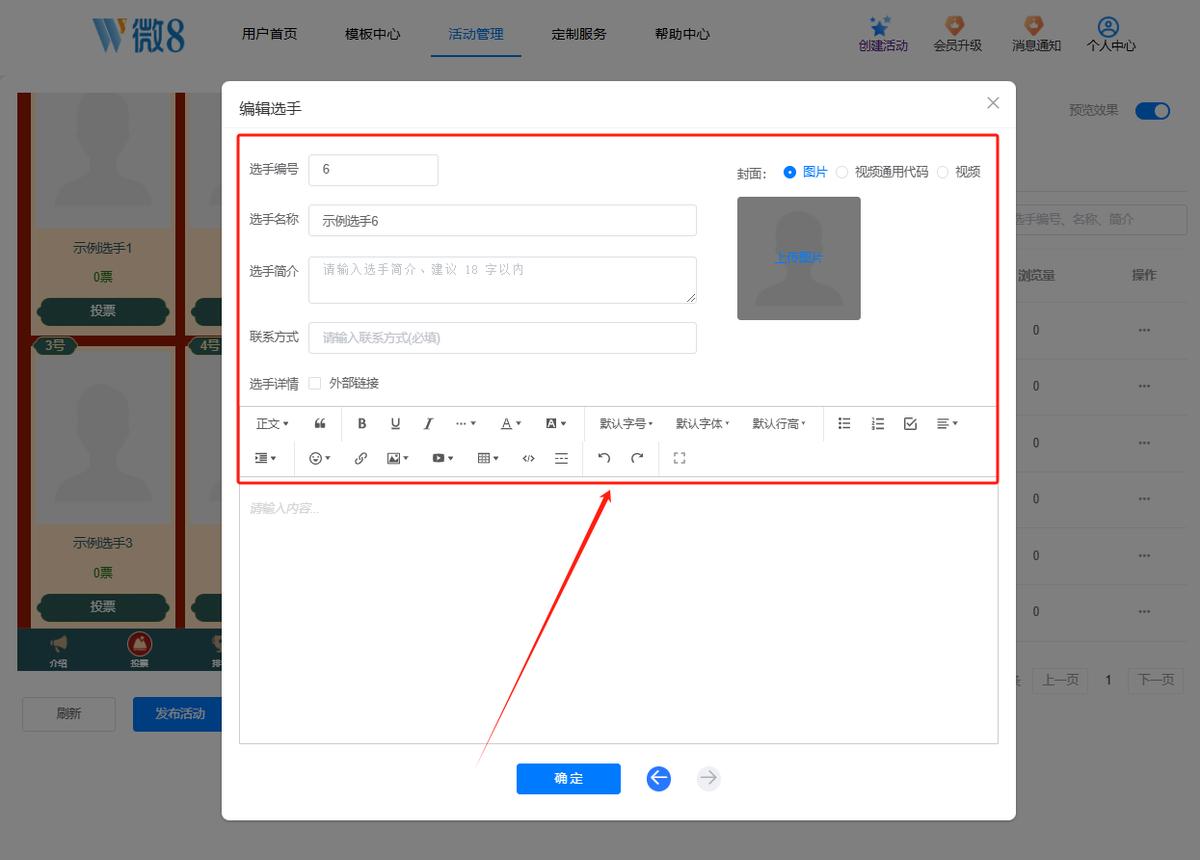Click the 联系方式 input field
The height and width of the screenshot is (860, 1200).
click(x=502, y=338)
